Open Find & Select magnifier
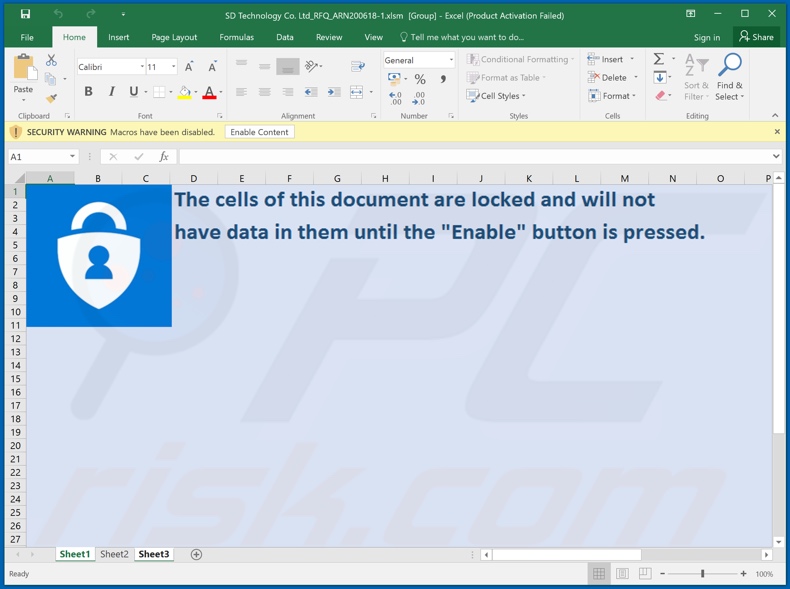 pos(730,77)
